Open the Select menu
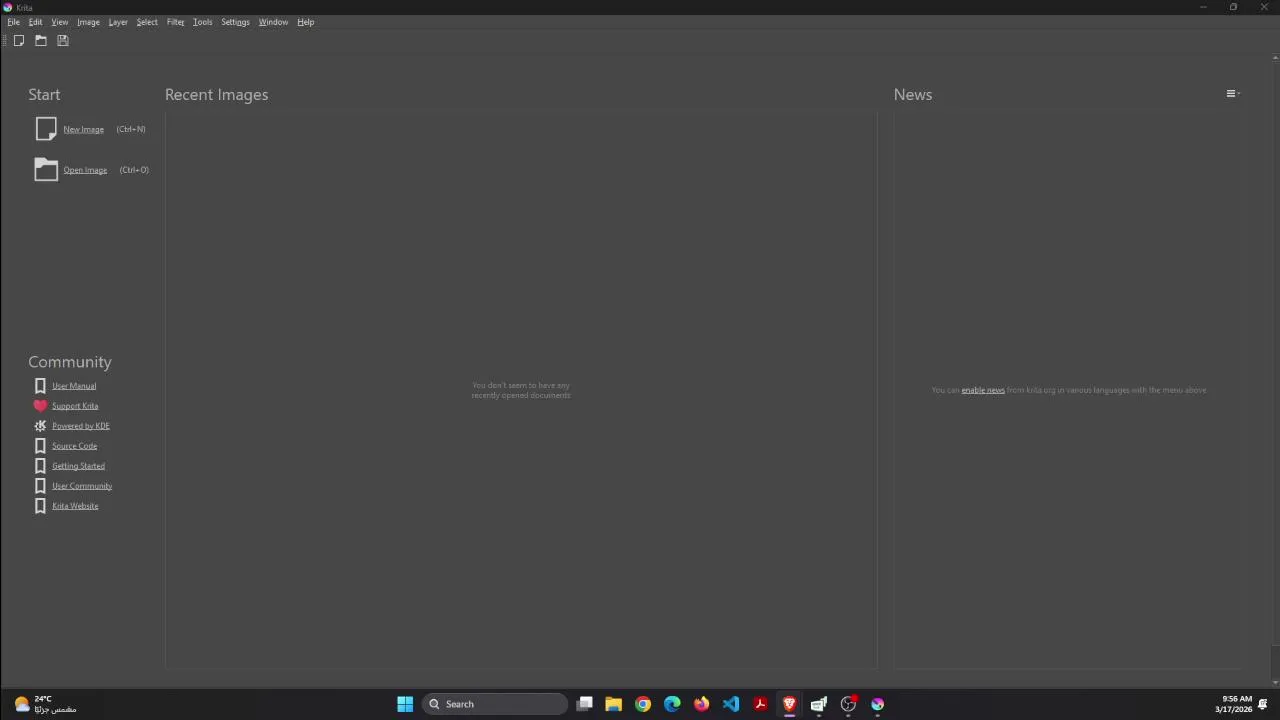 click(147, 22)
